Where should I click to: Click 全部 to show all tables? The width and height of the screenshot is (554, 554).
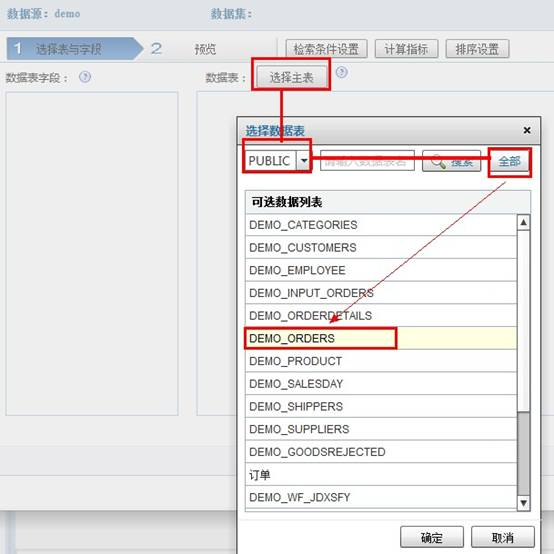509,161
